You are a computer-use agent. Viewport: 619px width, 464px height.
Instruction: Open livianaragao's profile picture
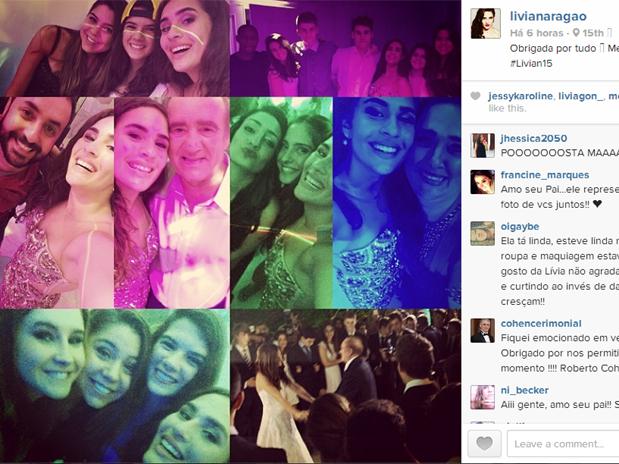click(x=485, y=23)
